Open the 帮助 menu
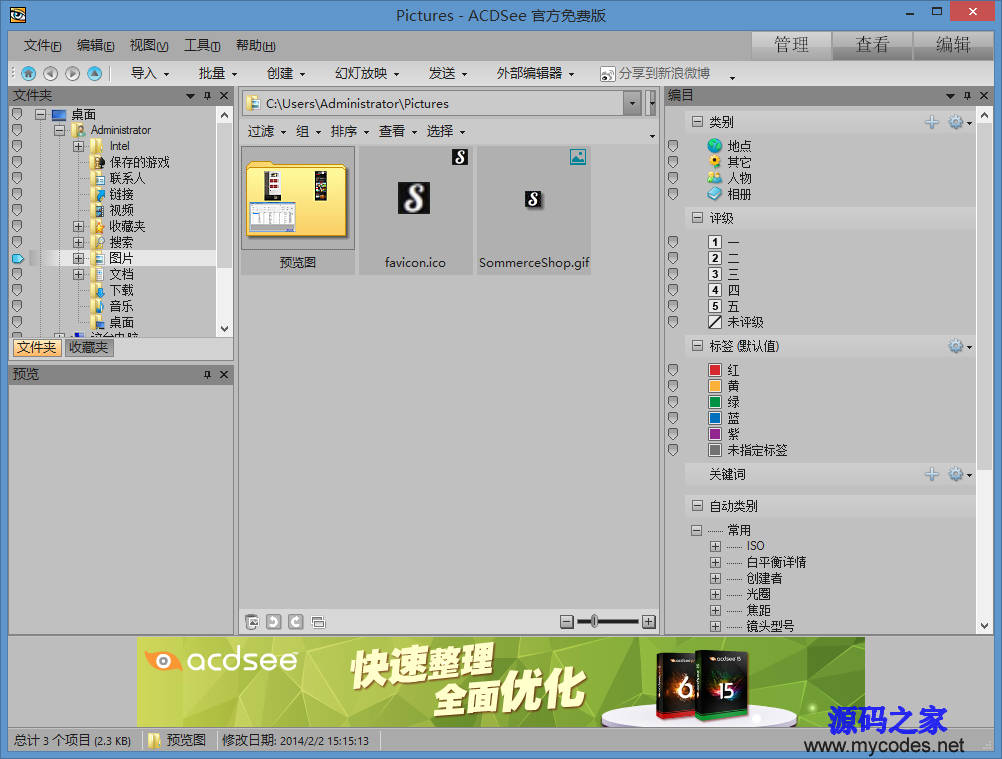The image size is (1002, 759). 256,45
